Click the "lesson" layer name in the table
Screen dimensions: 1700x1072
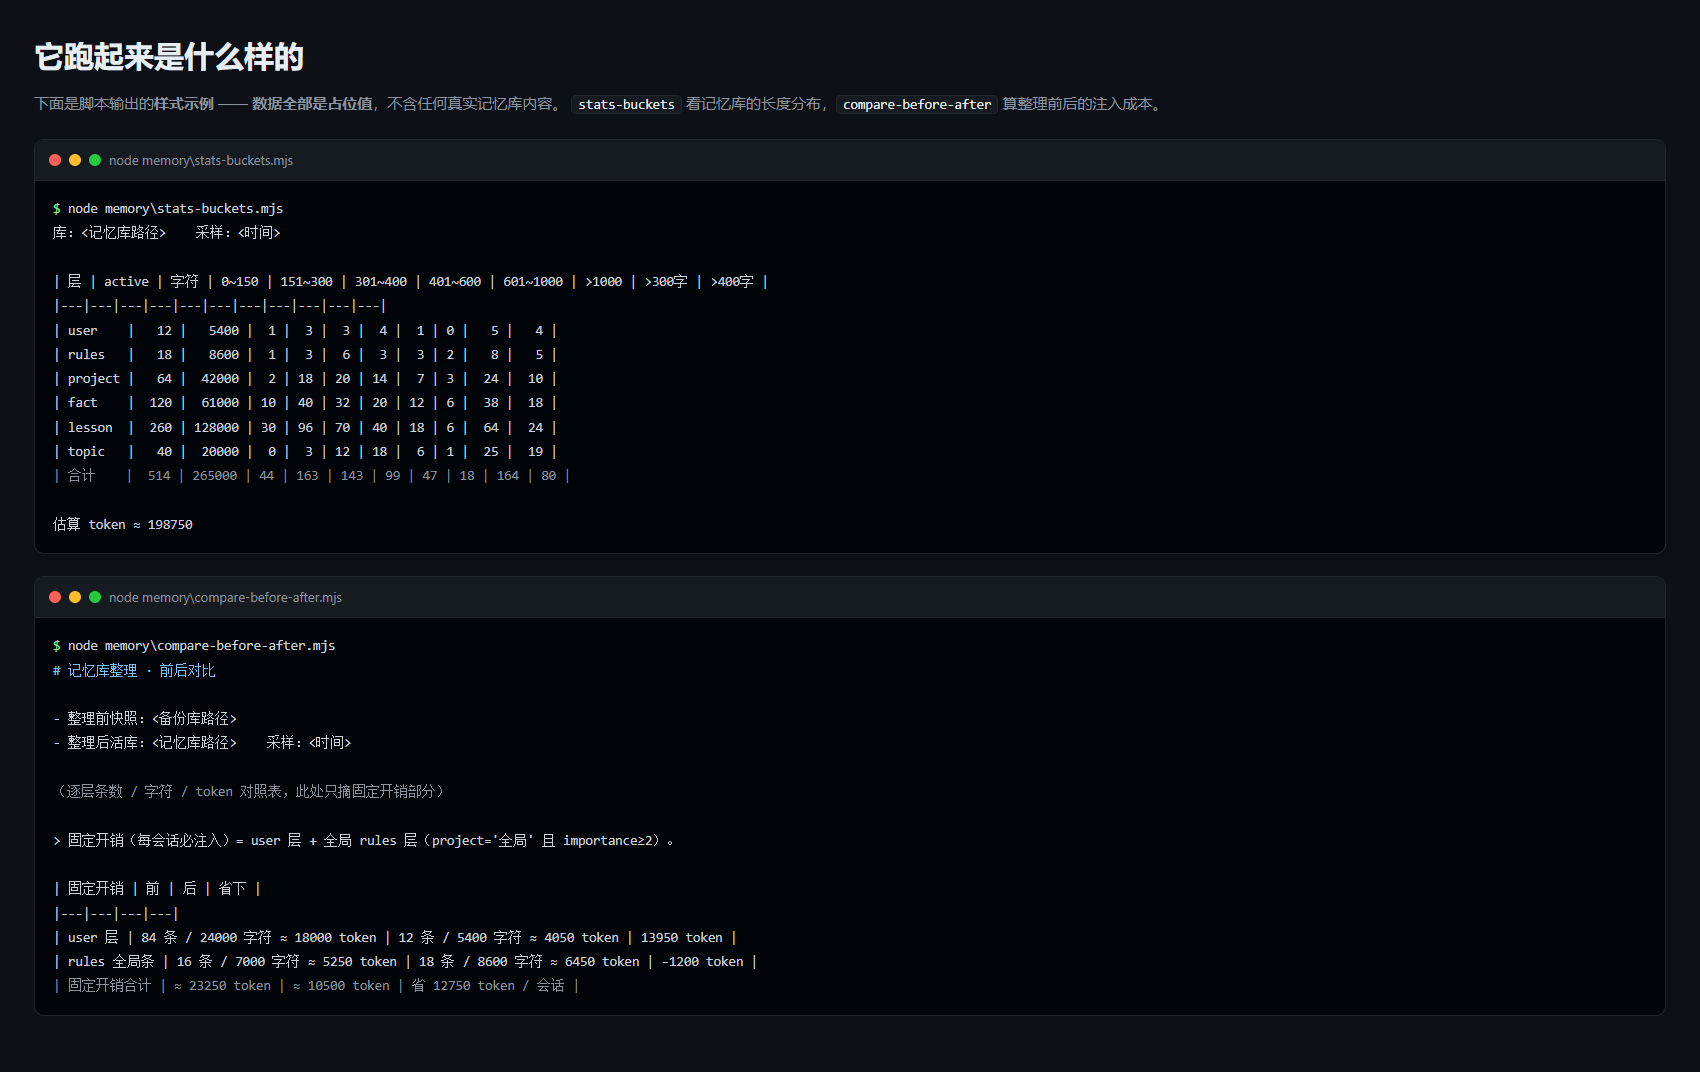coord(90,427)
